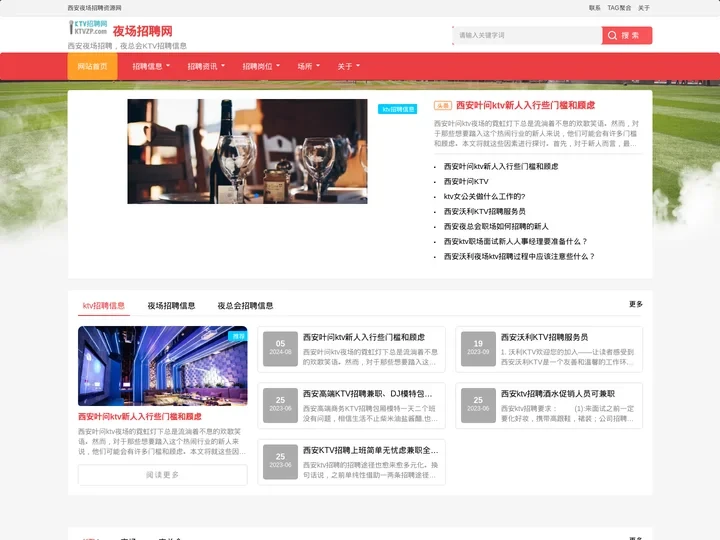Open list item 西安沃利KTV招聘服务员
The width and height of the screenshot is (720, 540).
pyautogui.click(x=484, y=211)
